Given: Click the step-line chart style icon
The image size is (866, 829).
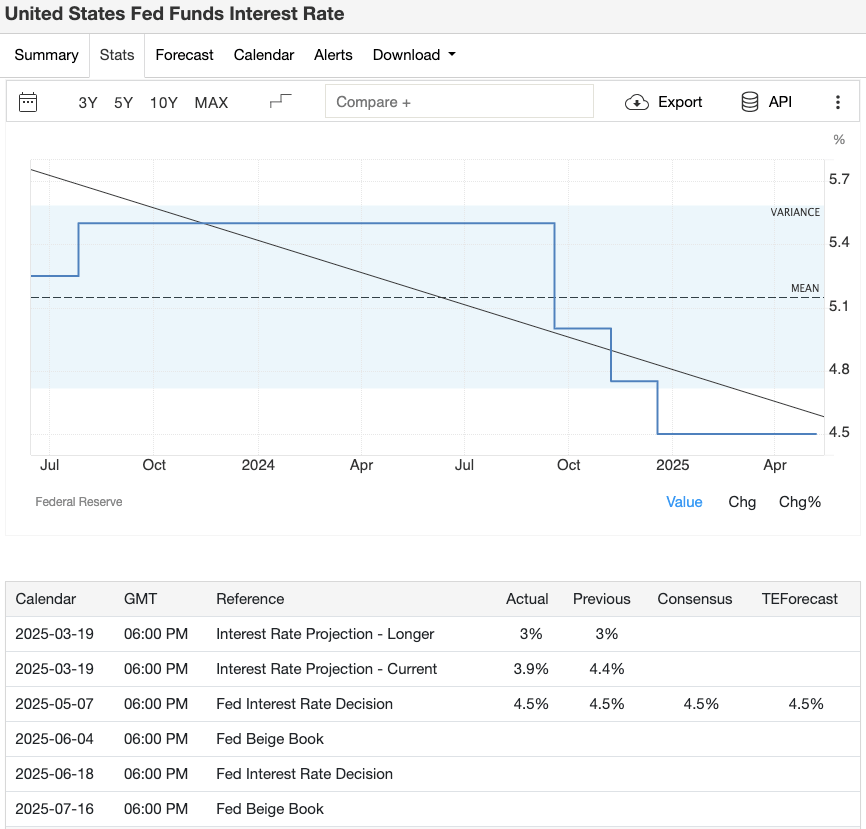Looking at the screenshot, I should [281, 100].
